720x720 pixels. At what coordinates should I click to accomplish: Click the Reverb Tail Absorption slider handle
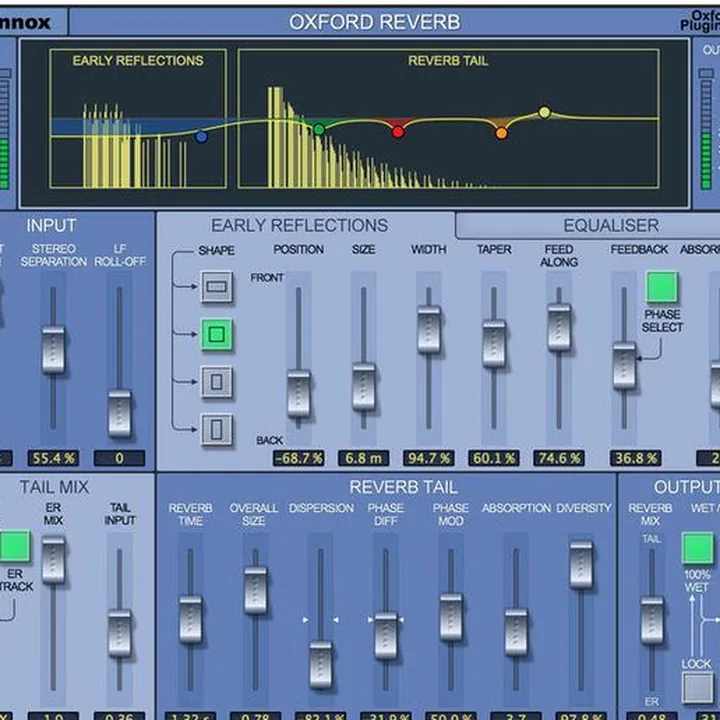(516, 632)
